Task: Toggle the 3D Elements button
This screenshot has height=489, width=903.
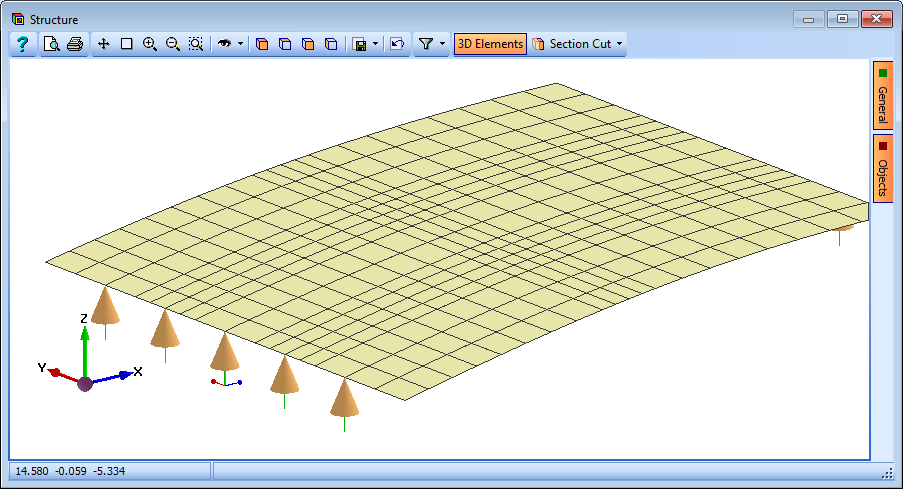Action: click(490, 44)
